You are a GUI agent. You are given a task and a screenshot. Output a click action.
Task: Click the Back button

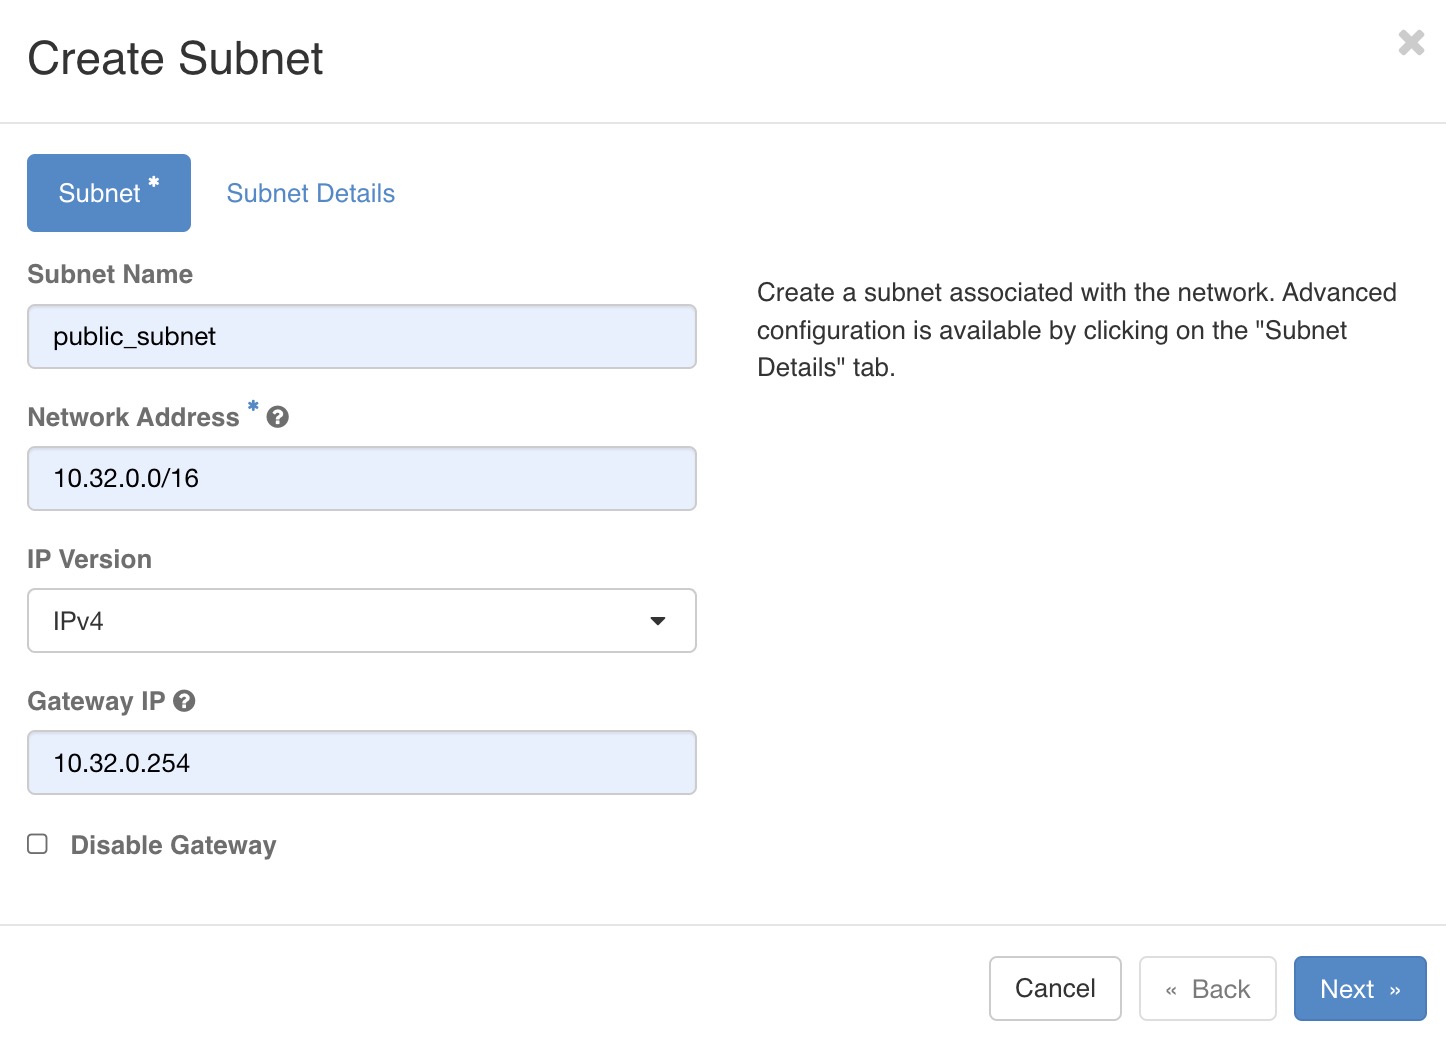point(1208,989)
